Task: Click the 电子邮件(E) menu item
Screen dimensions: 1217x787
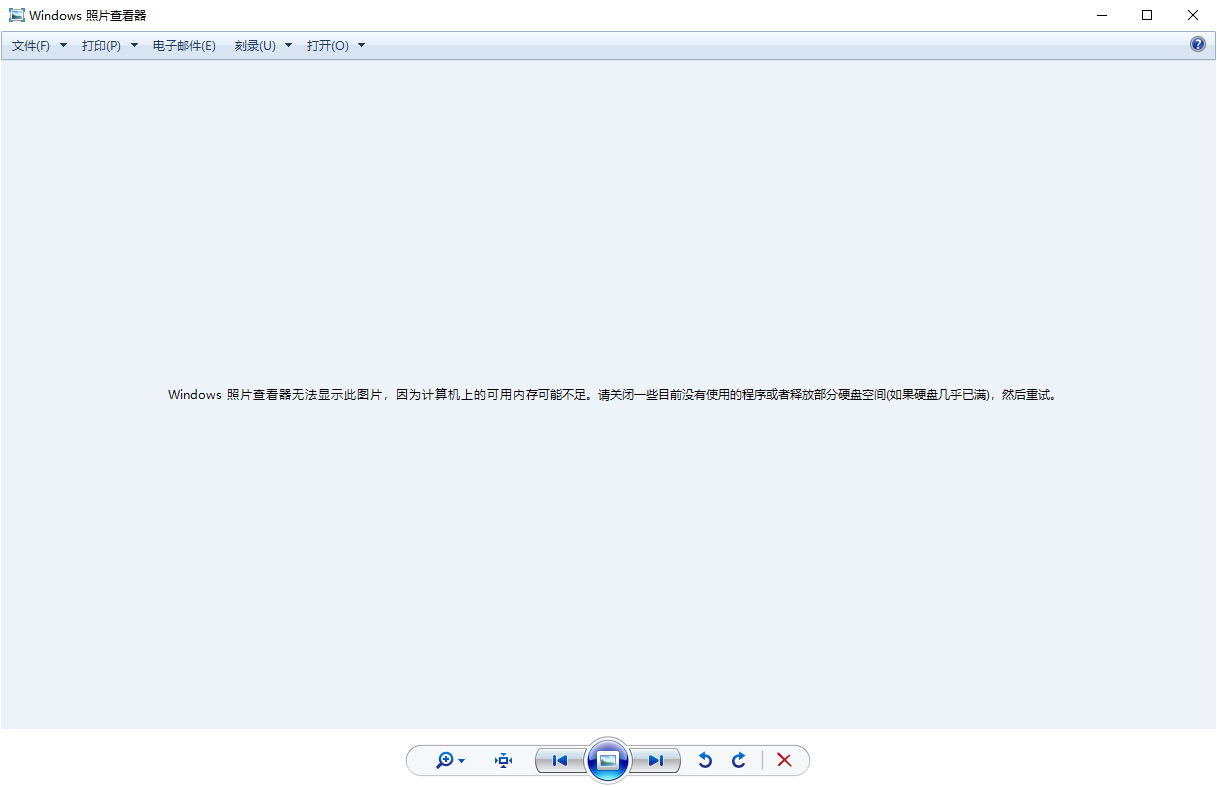Action: coord(184,46)
